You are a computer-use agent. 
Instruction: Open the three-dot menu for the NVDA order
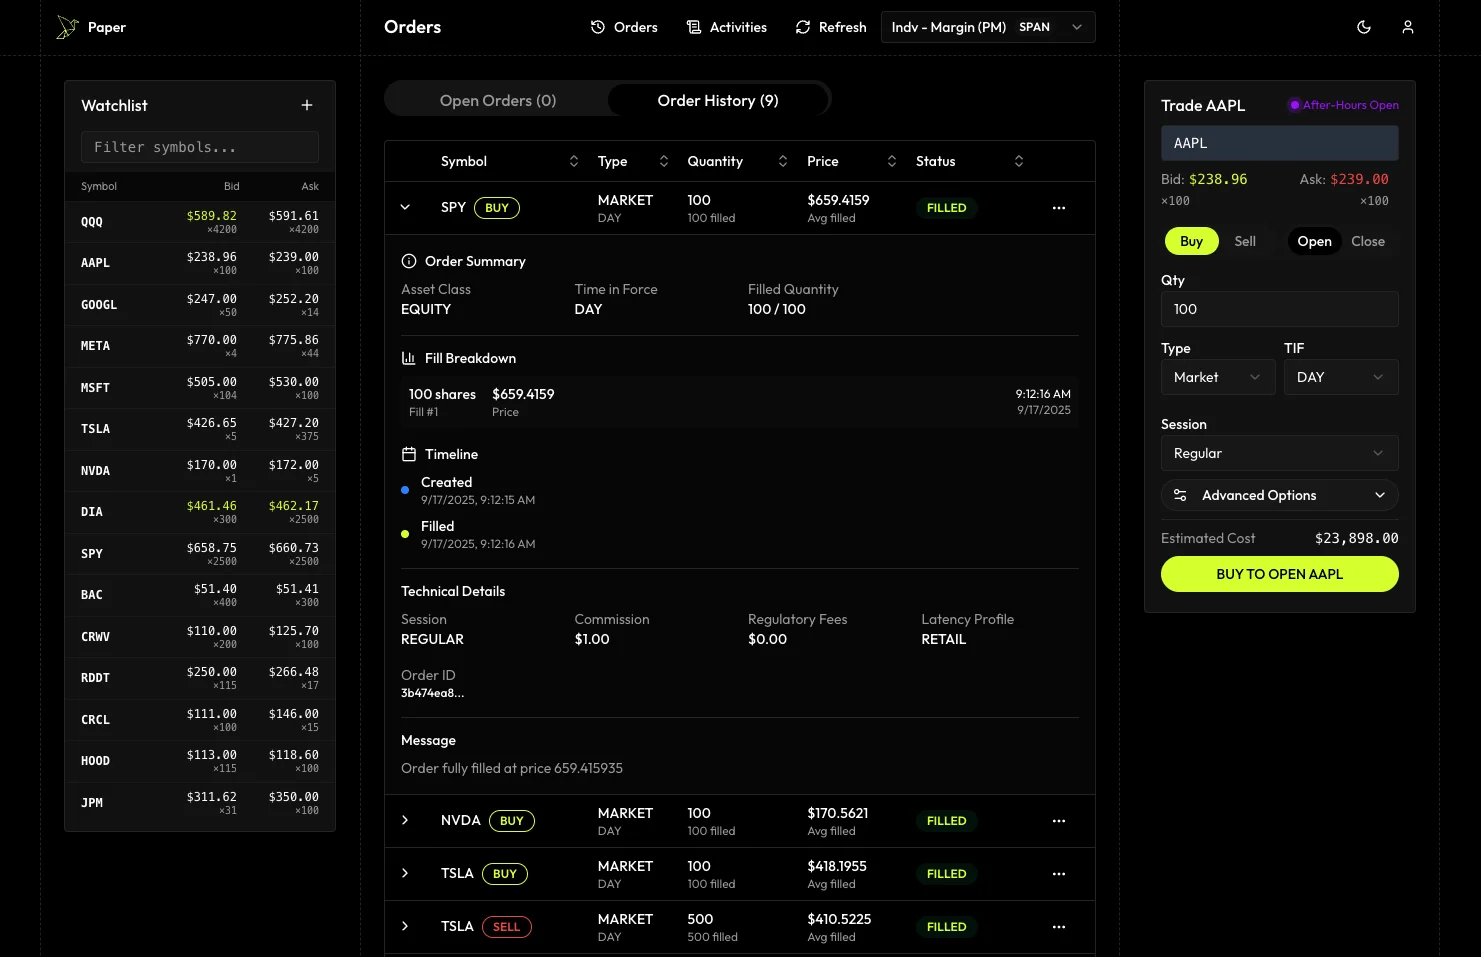tap(1058, 821)
